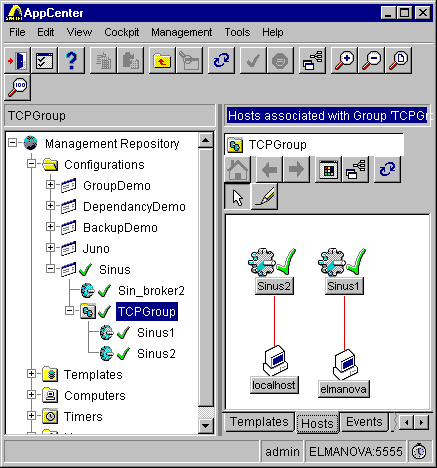437x468 pixels.
Task: Collapse the Sinus configuration
Action: (50, 268)
